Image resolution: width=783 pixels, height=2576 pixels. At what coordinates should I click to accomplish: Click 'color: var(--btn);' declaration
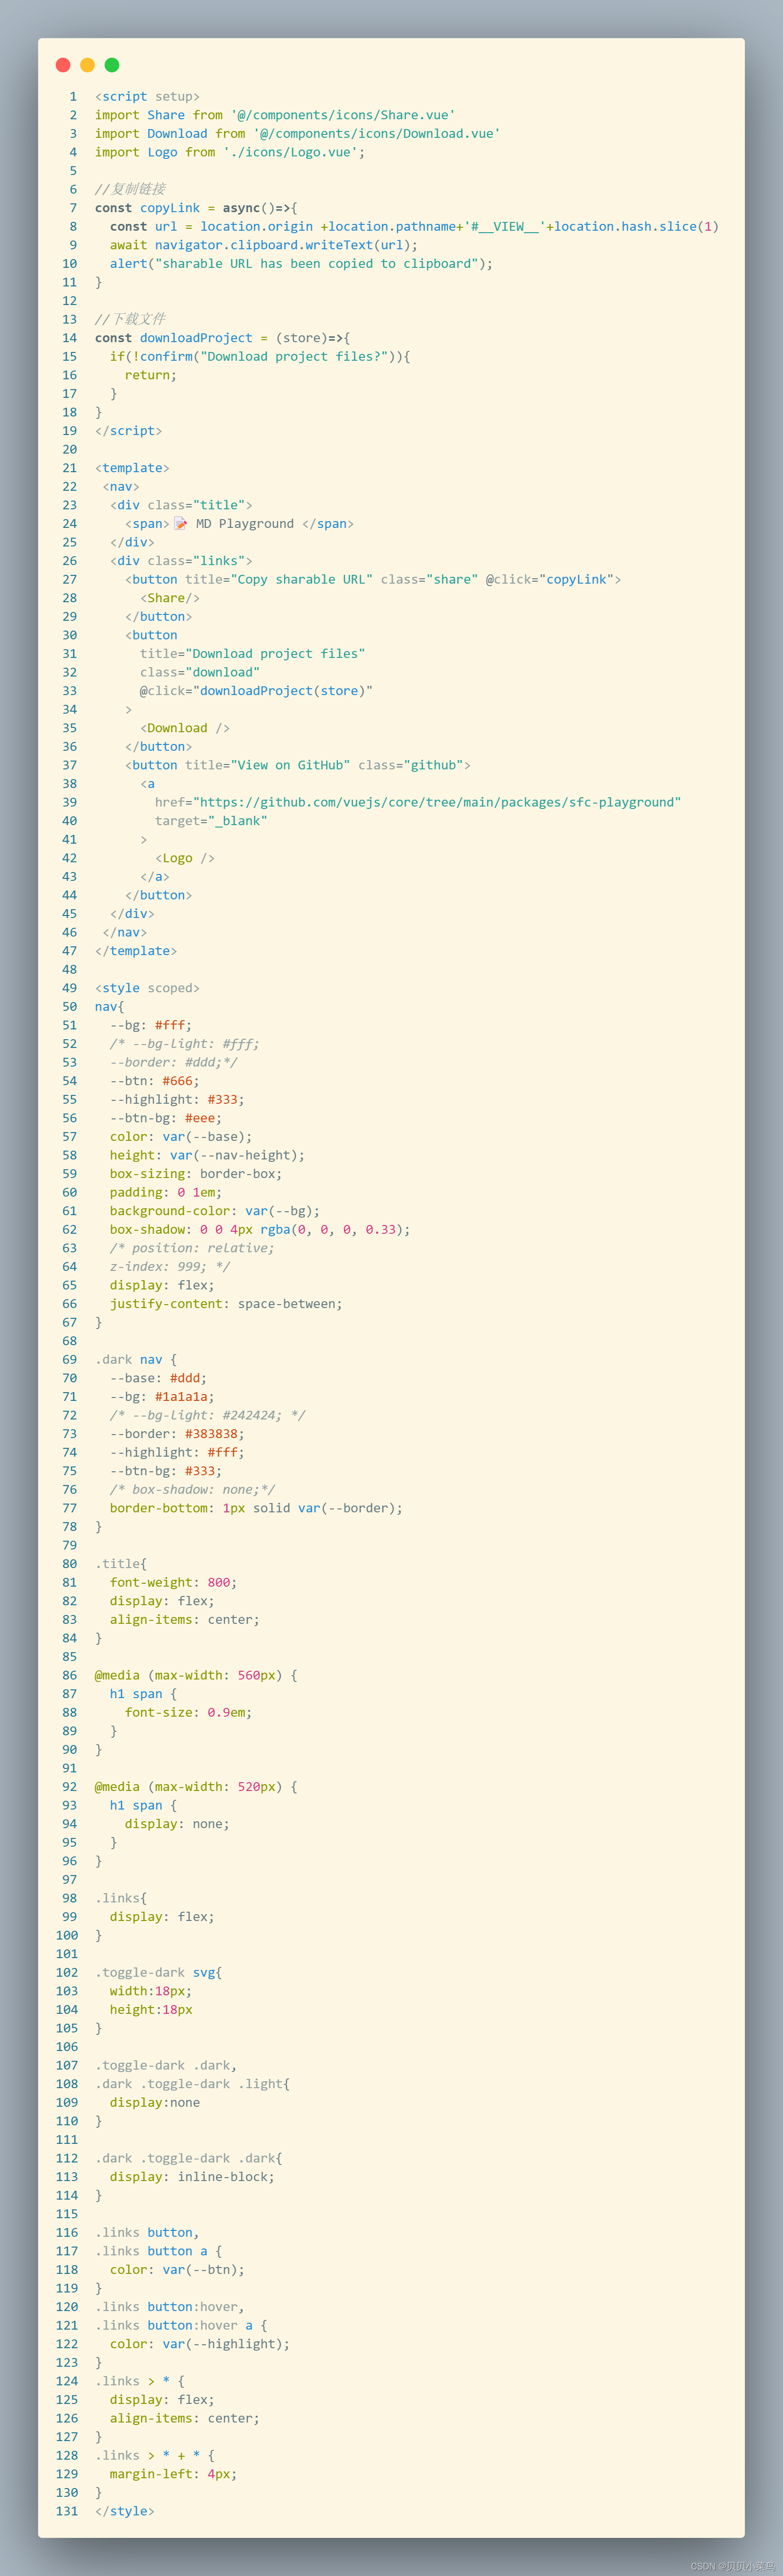tap(177, 2270)
